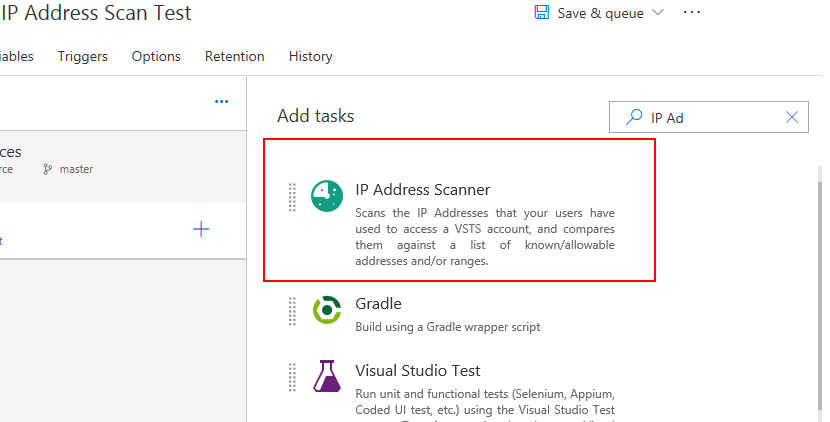Click the IP Address Scanner description text
The image size is (830, 422).
tap(485, 237)
